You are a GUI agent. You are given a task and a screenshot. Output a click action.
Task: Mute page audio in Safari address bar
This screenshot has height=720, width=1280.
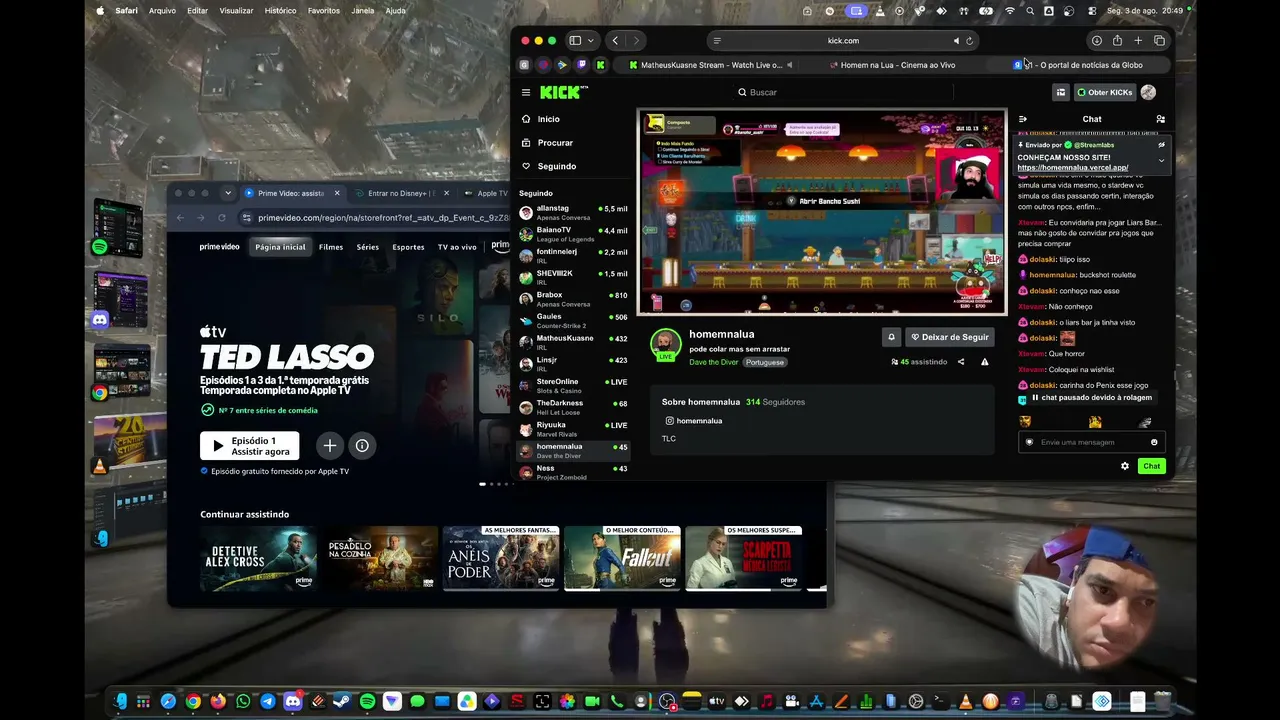tap(956, 41)
